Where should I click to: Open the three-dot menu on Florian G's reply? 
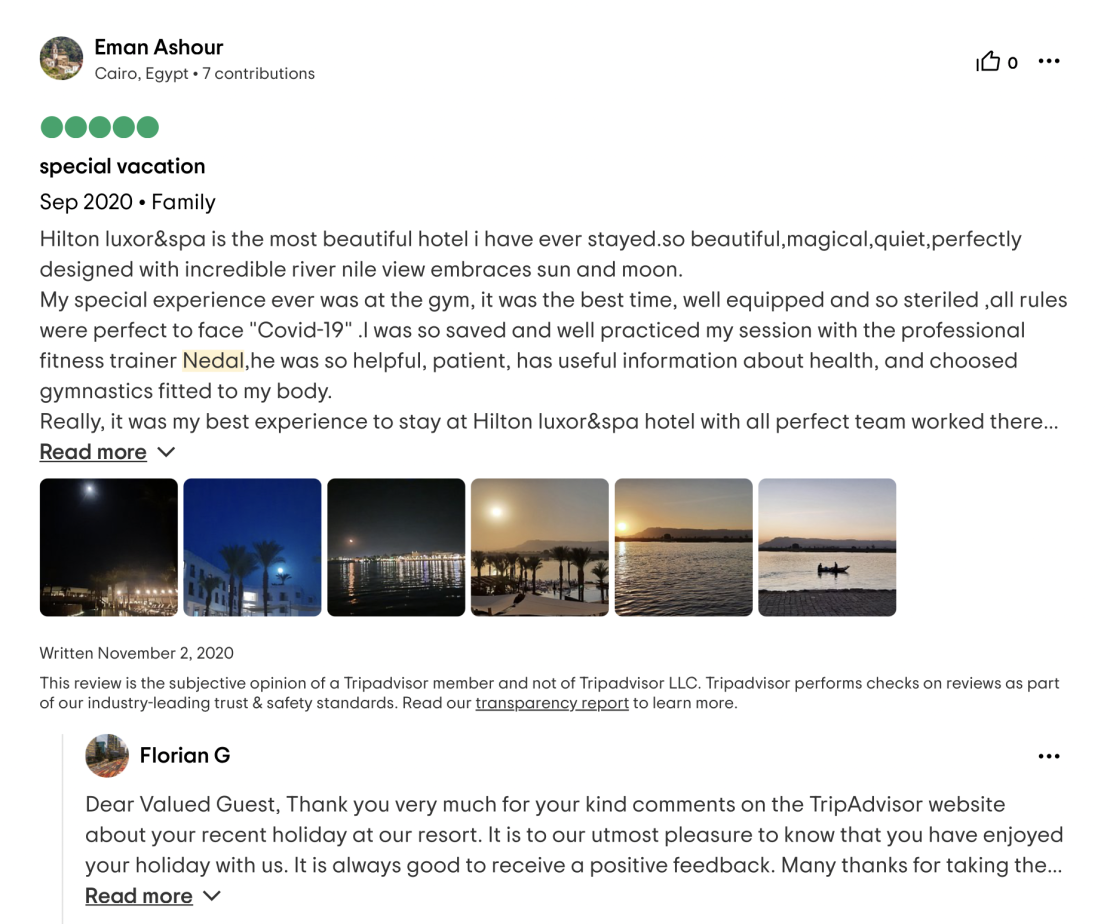(1048, 756)
